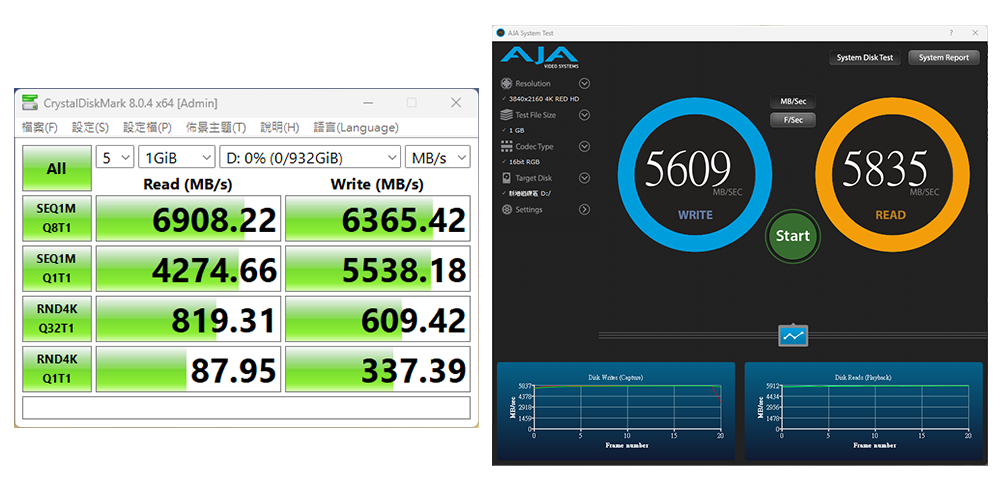The width and height of the screenshot is (1000, 500).
Task: Close the AJA System Test window
Action: point(975,33)
